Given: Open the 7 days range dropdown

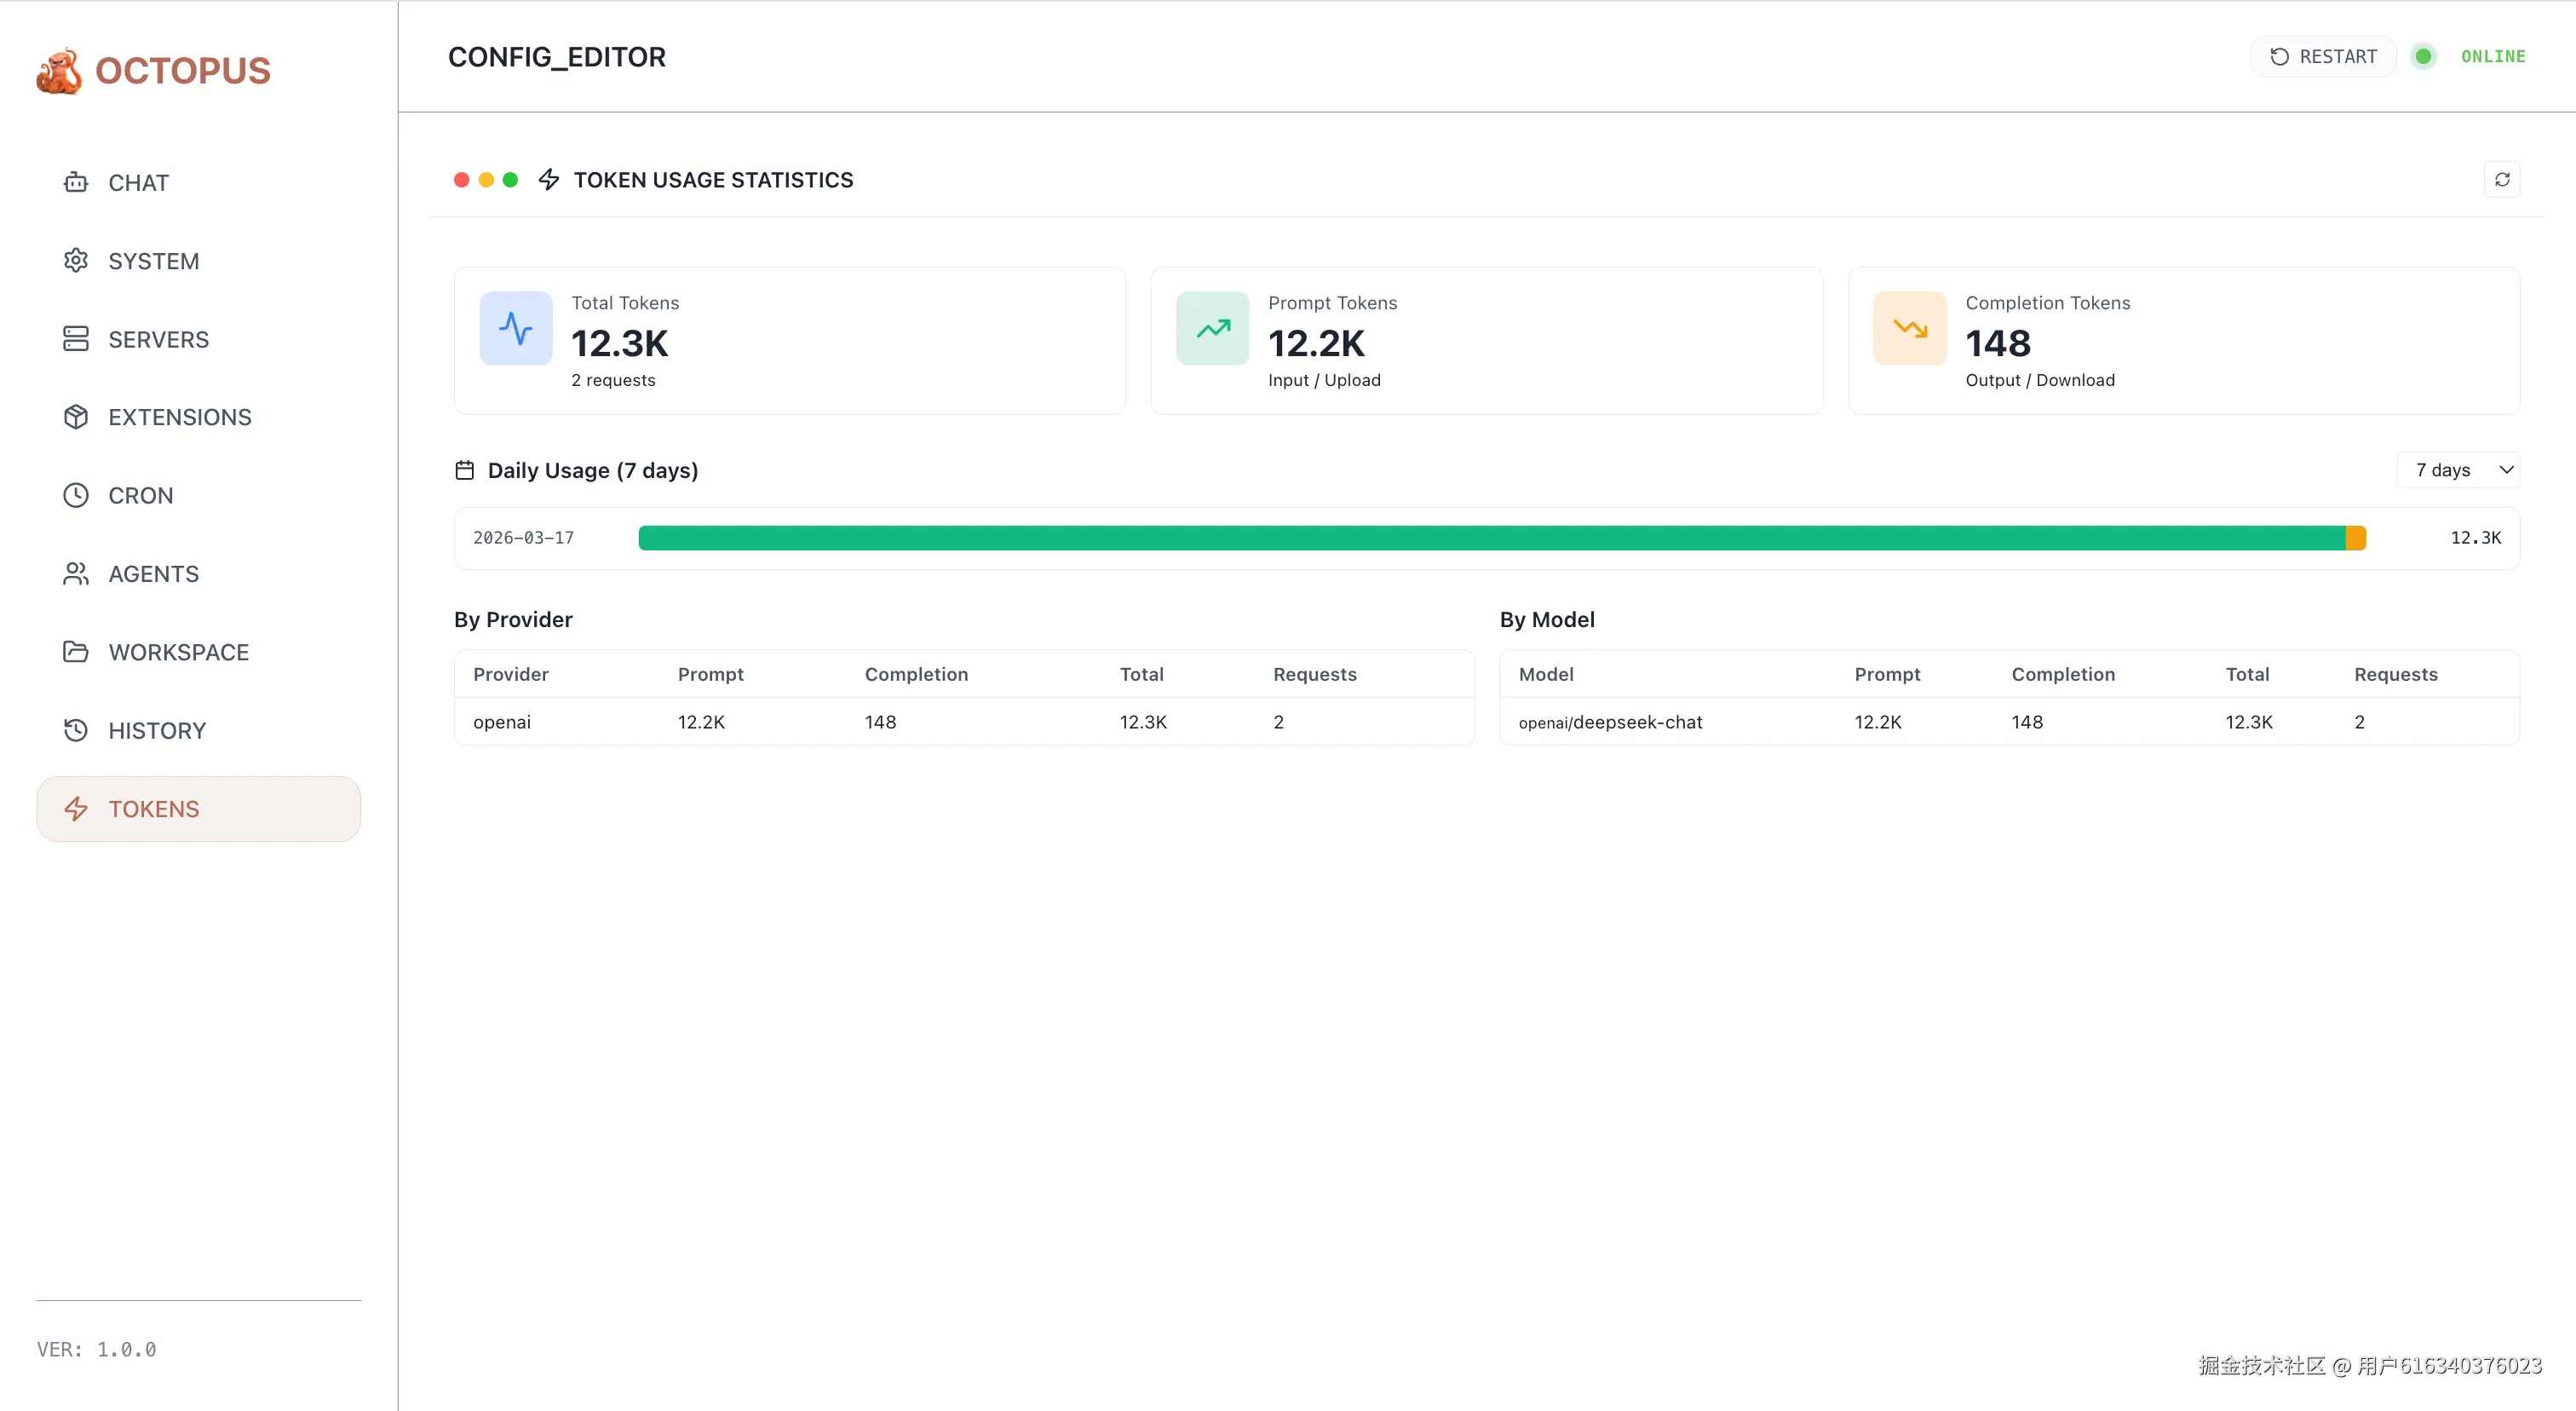Looking at the screenshot, I should (x=2458, y=470).
